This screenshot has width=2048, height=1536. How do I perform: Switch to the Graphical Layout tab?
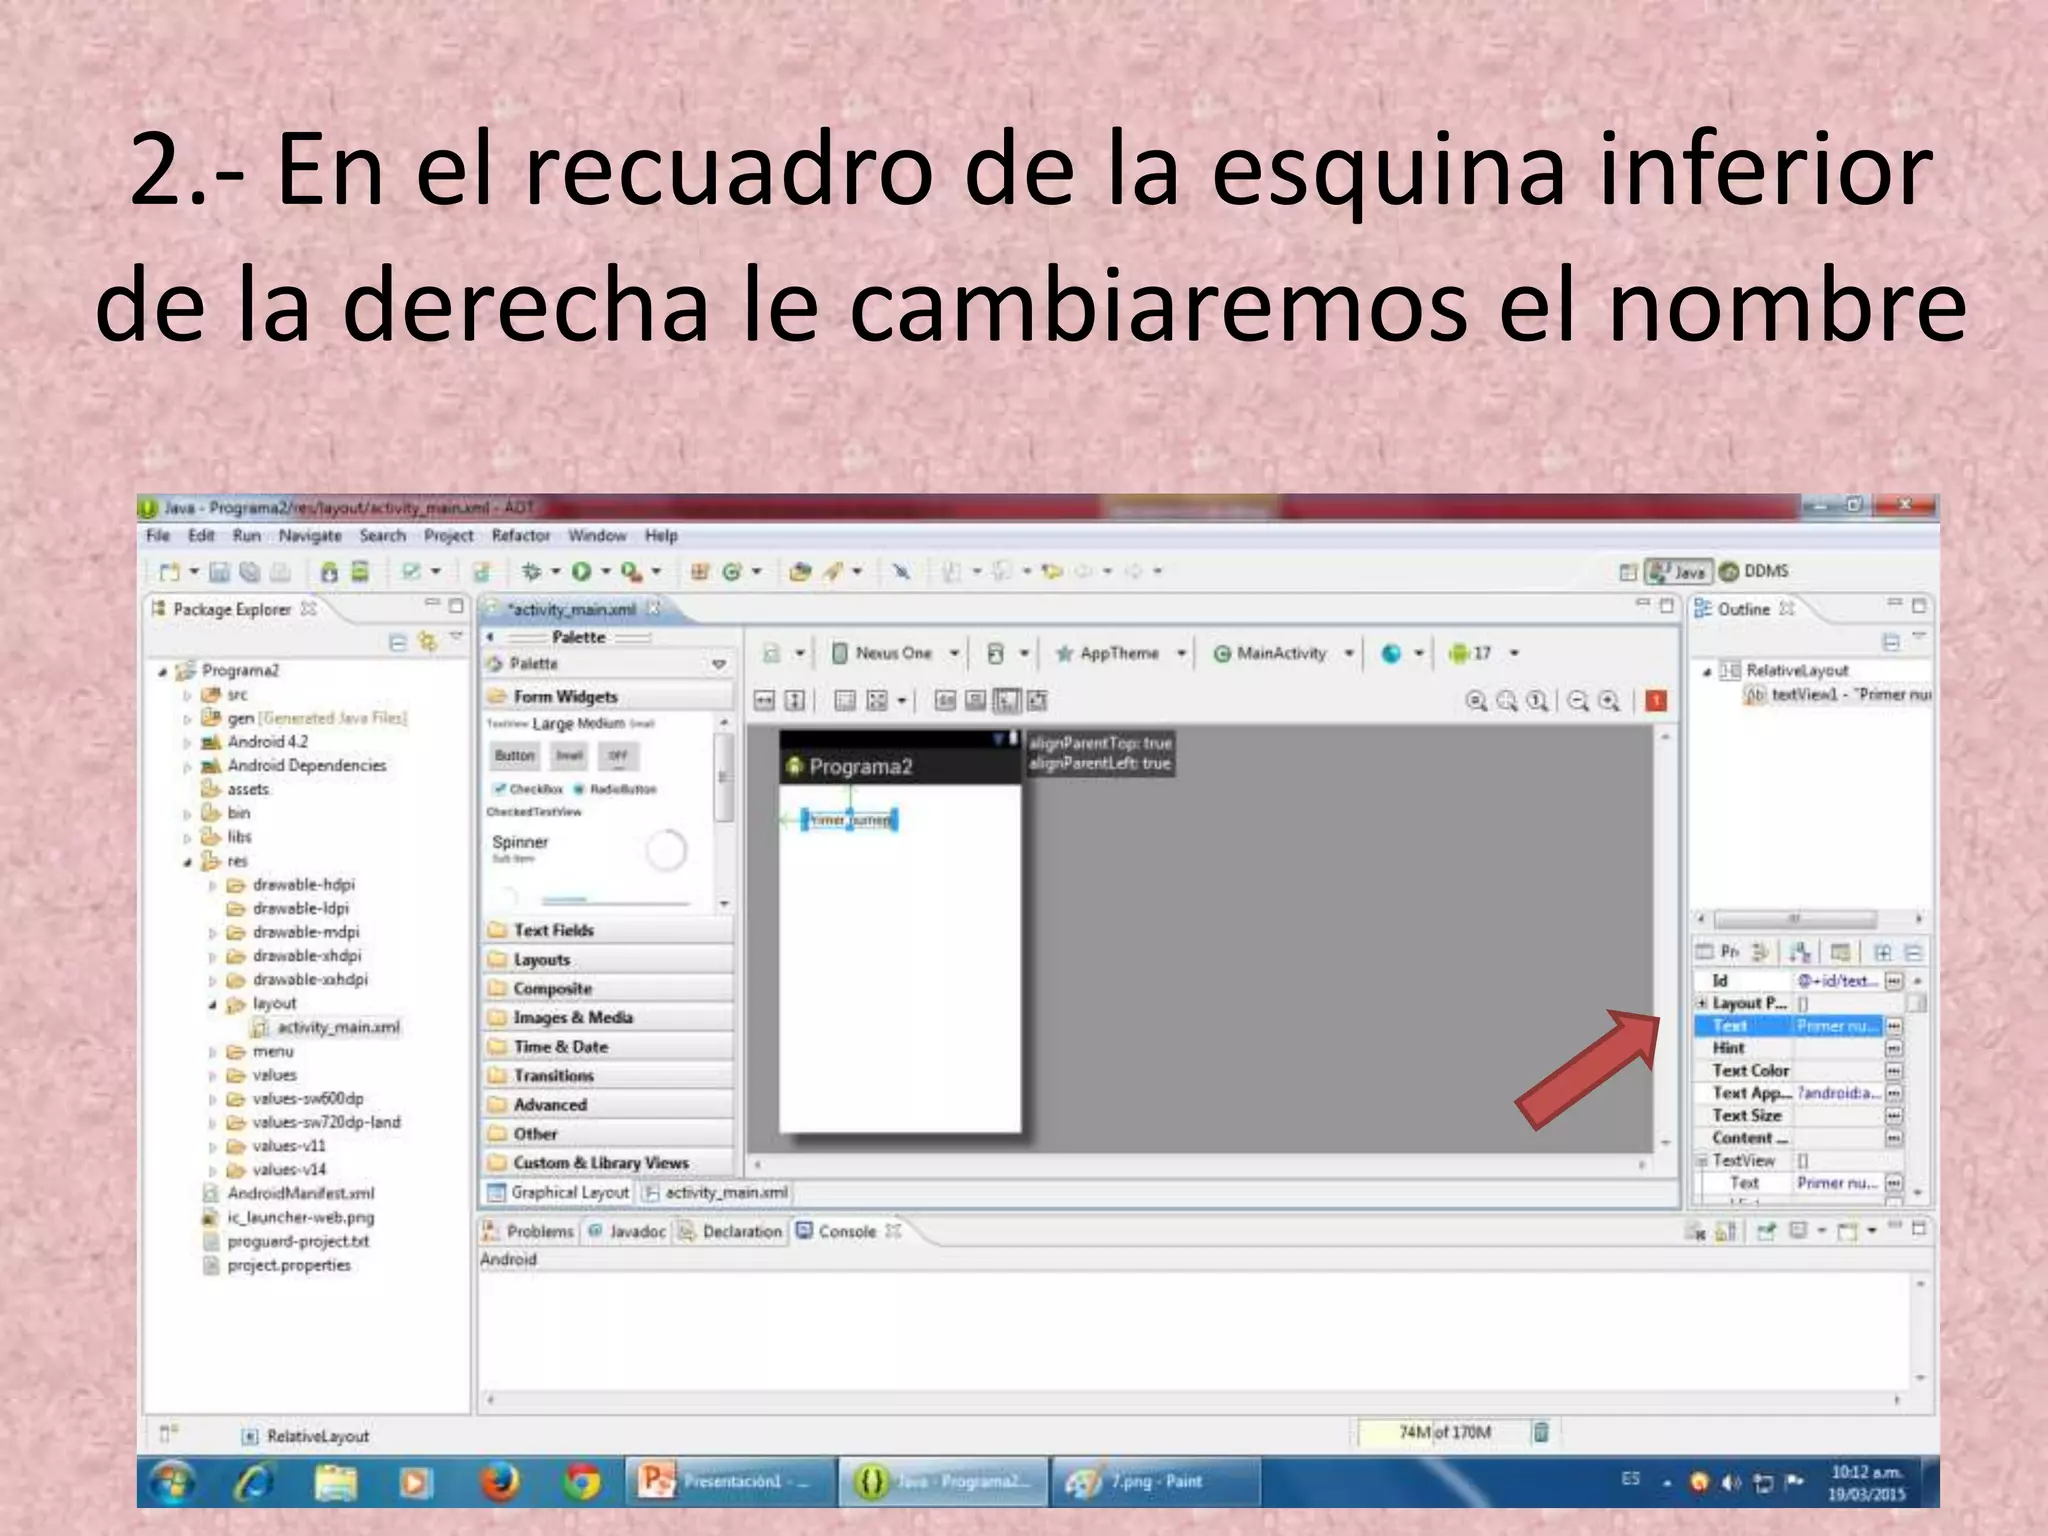point(559,1193)
